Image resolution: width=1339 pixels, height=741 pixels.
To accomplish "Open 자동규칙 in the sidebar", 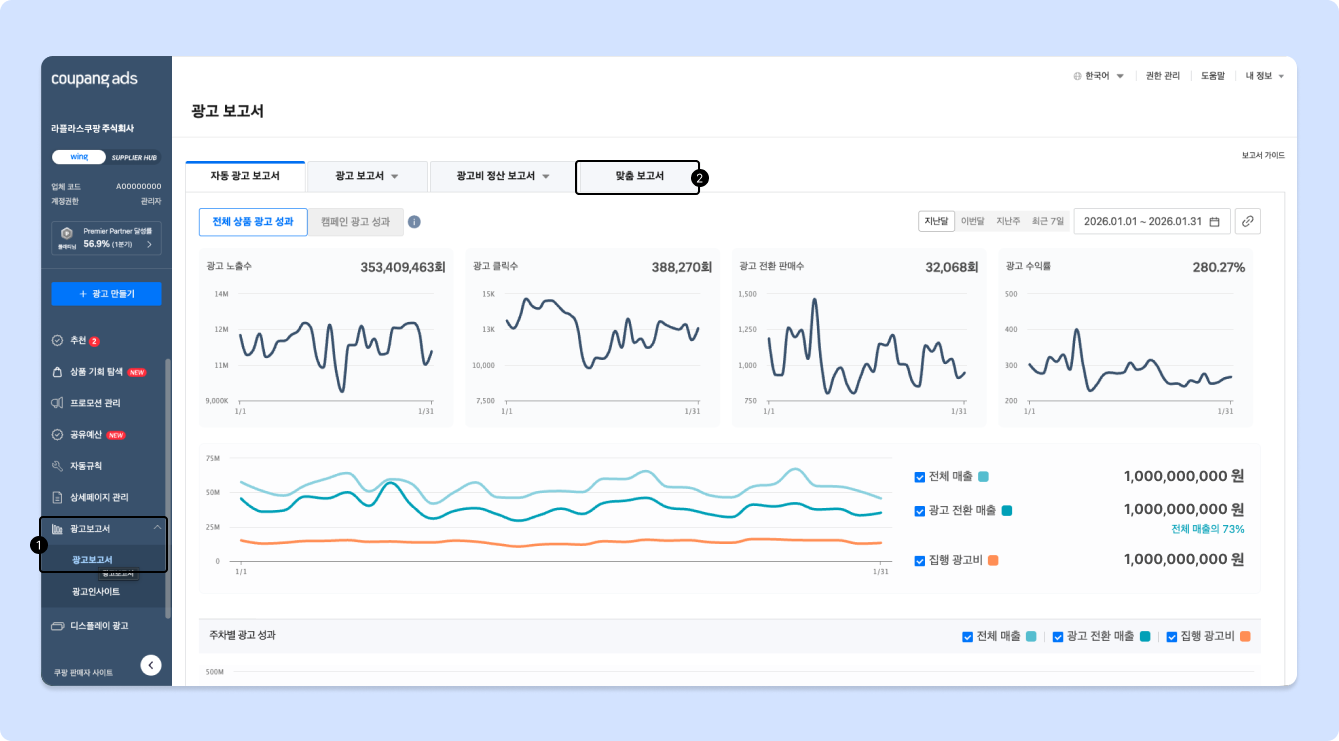I will click(85, 466).
